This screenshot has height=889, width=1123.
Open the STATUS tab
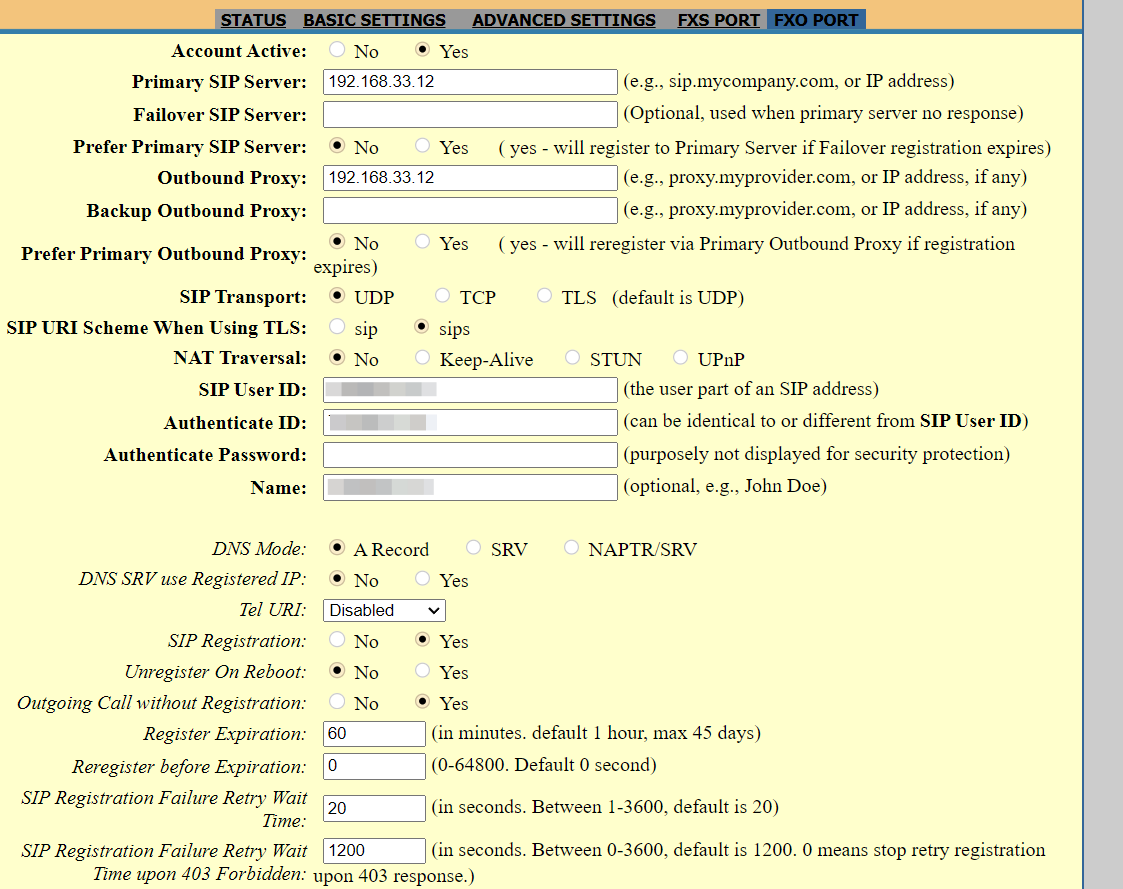point(253,20)
